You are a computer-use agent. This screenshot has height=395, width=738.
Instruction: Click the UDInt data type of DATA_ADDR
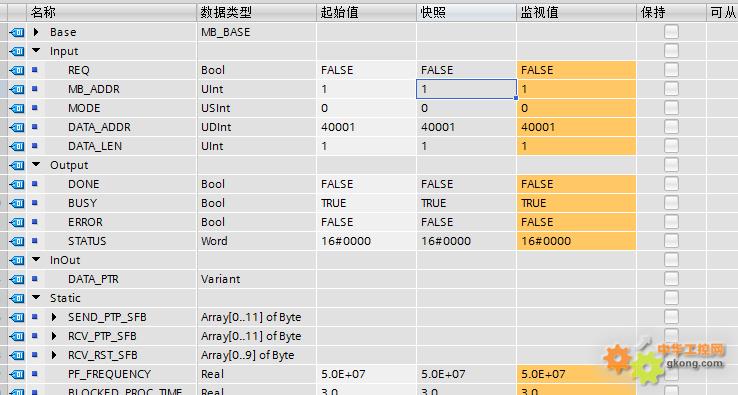pyautogui.click(x=216, y=127)
